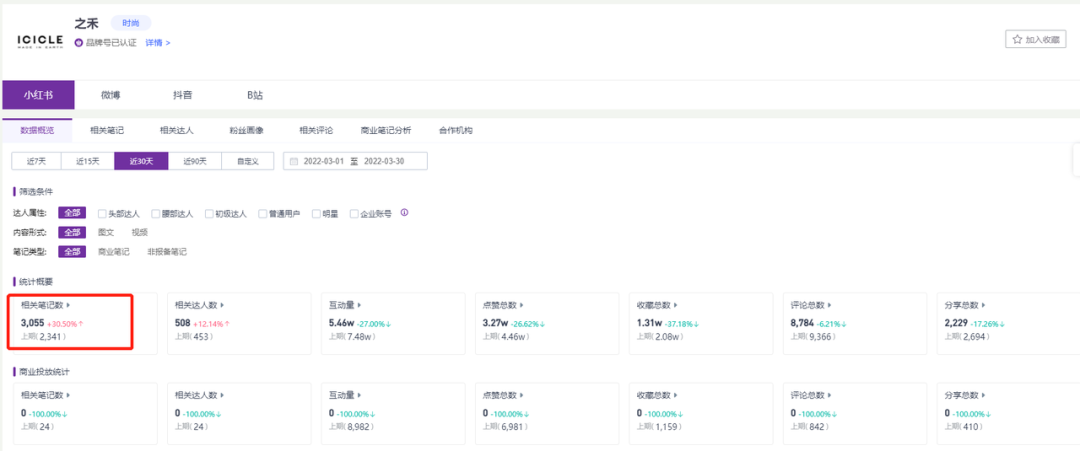
Task: Click the star 加入收藏 button
Action: click(x=1035, y=40)
